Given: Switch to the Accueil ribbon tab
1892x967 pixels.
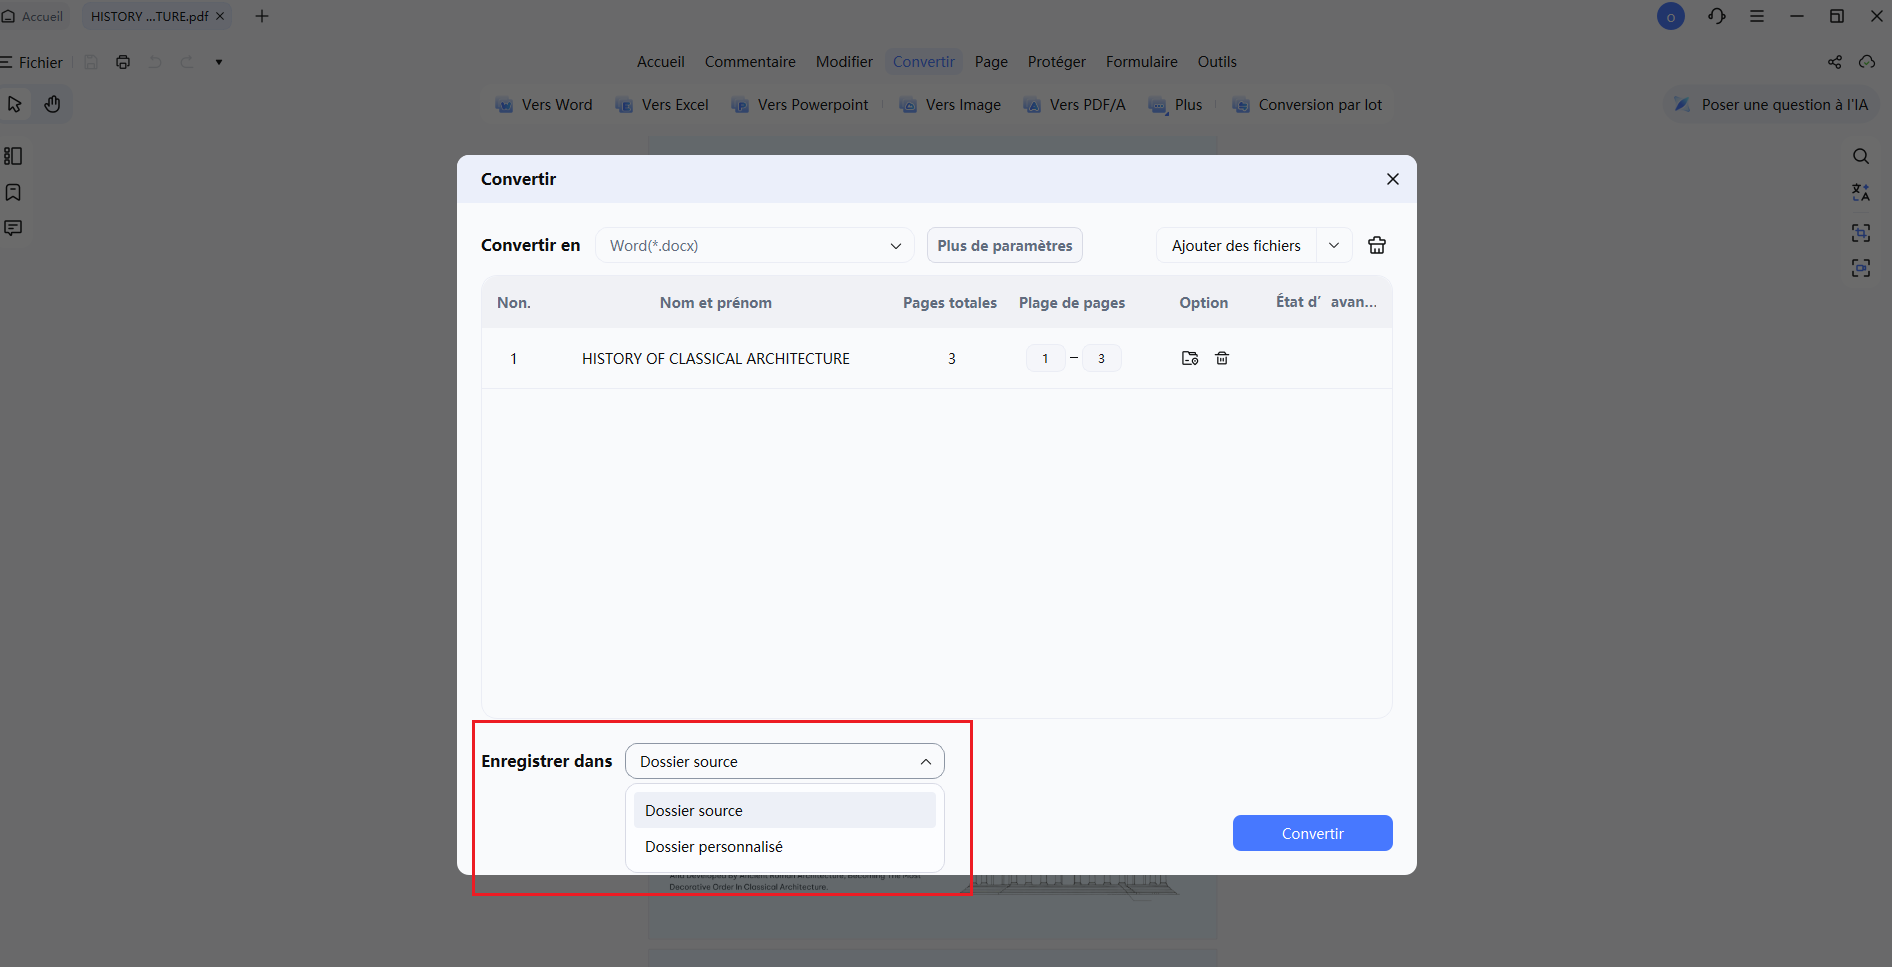Looking at the screenshot, I should coord(661,62).
